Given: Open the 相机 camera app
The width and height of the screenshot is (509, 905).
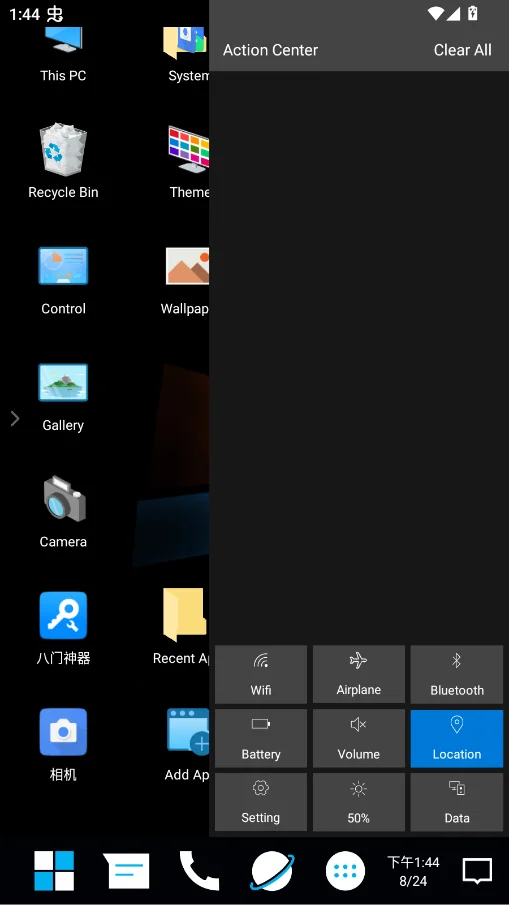Looking at the screenshot, I should click(x=63, y=745).
